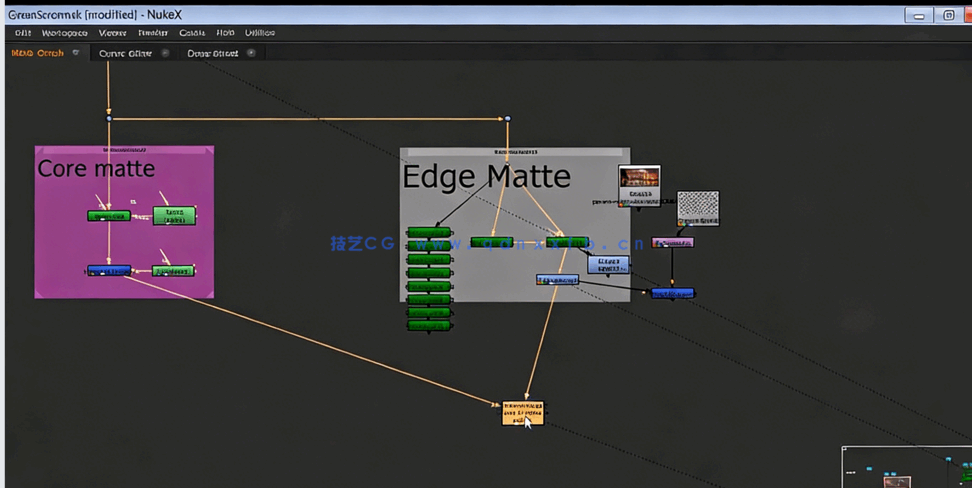
Task: Select the blue node right of Edge Matte
Action: (672, 293)
